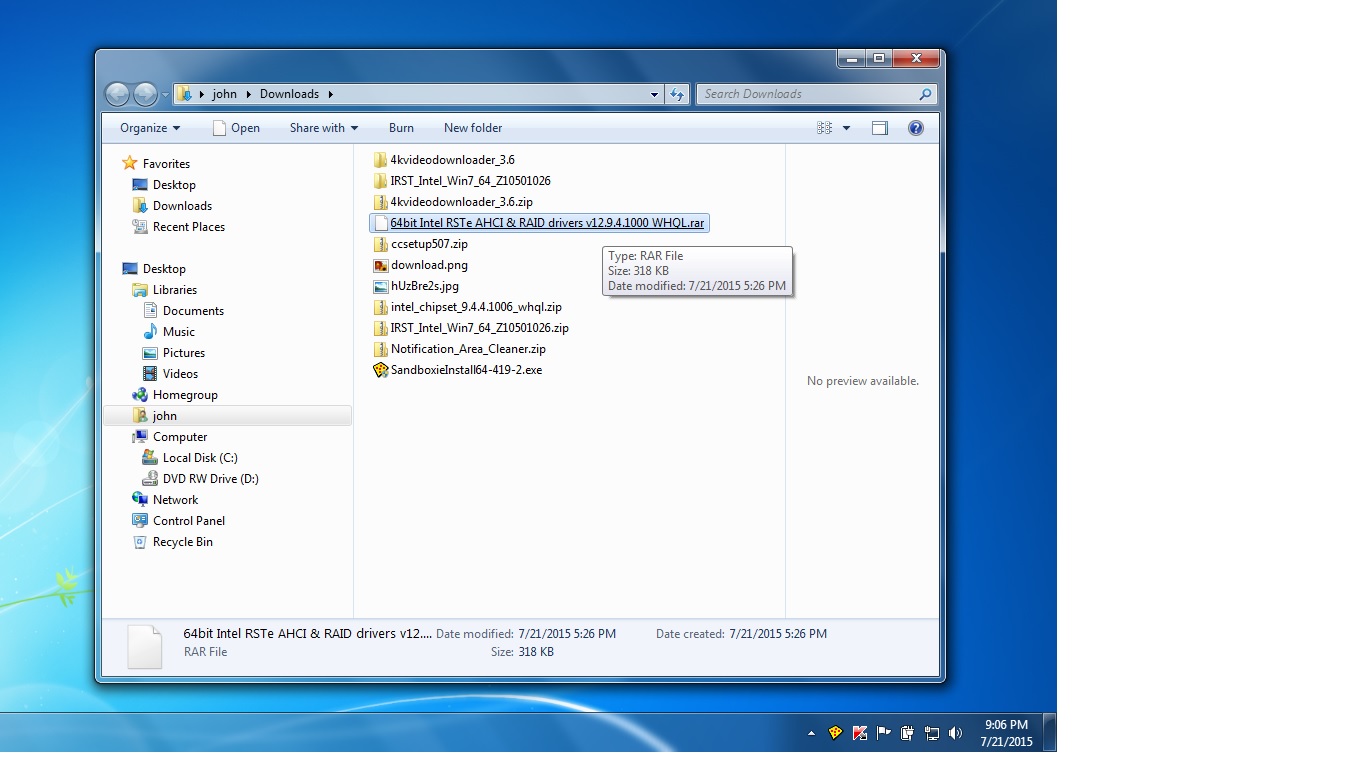
Task: Click Date created value in details pane
Action: point(778,634)
